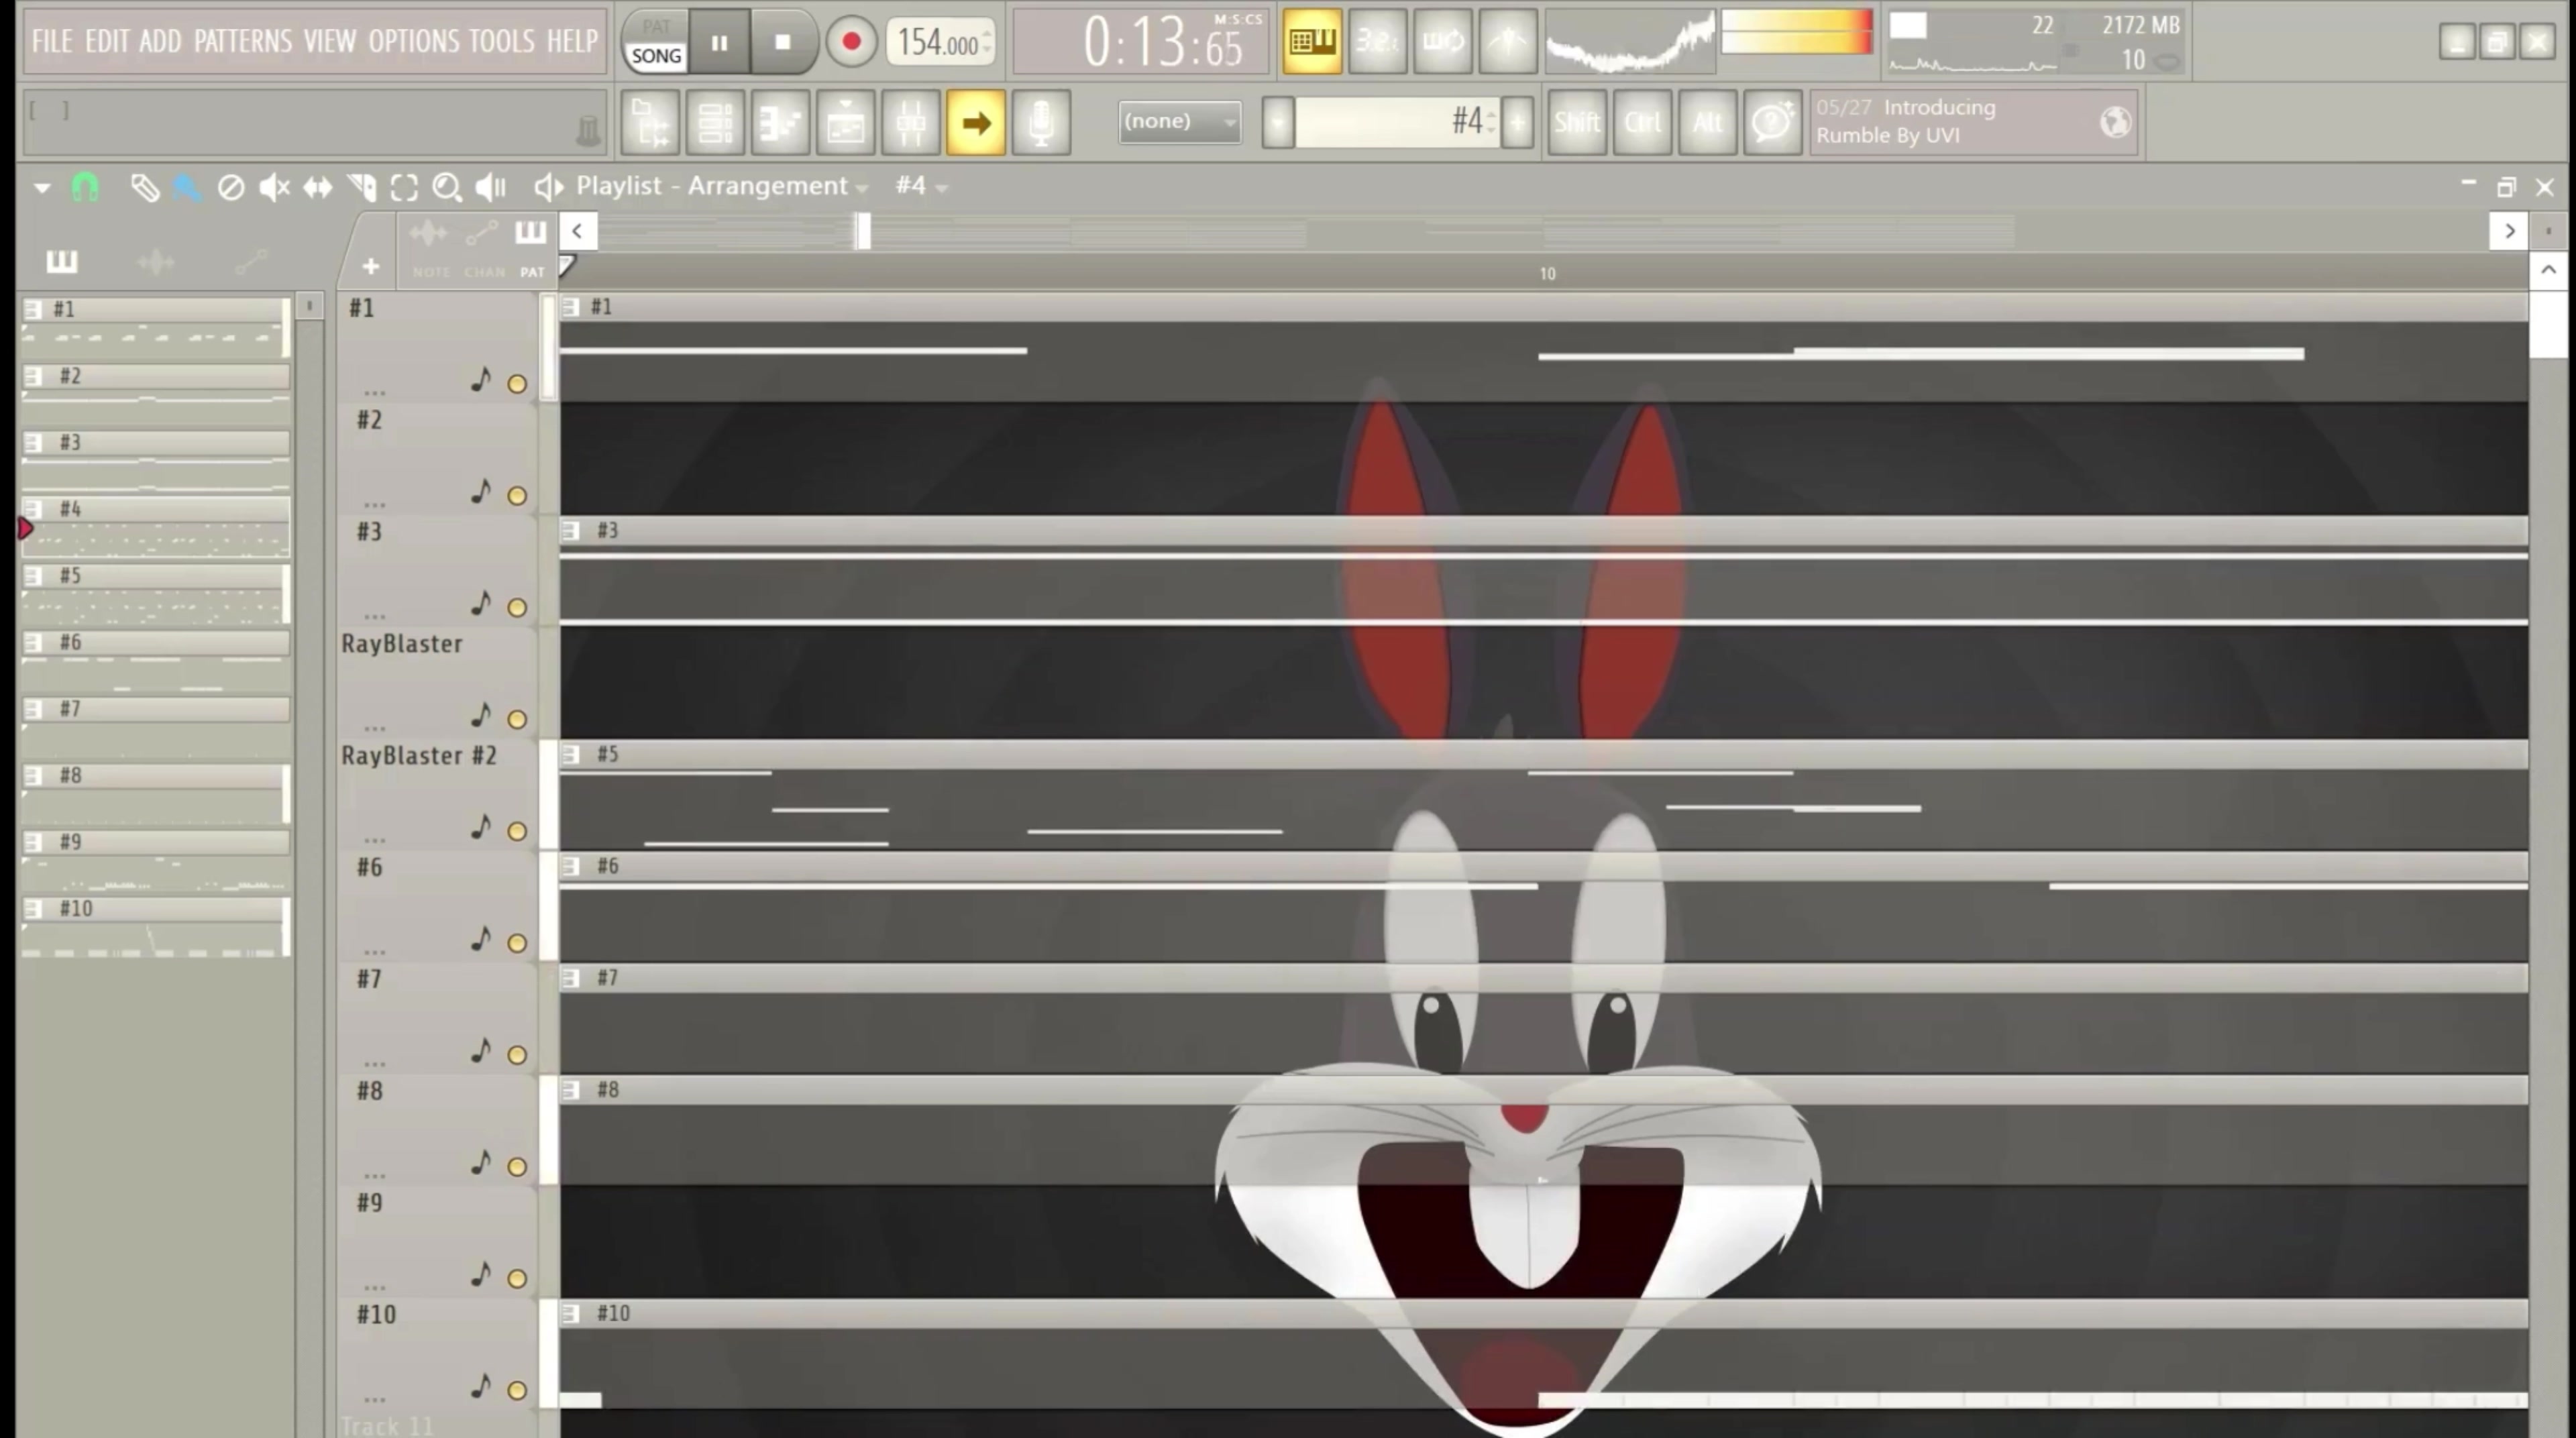Open the HELP menu
Screen dimensions: 2576x1438
tap(572, 41)
